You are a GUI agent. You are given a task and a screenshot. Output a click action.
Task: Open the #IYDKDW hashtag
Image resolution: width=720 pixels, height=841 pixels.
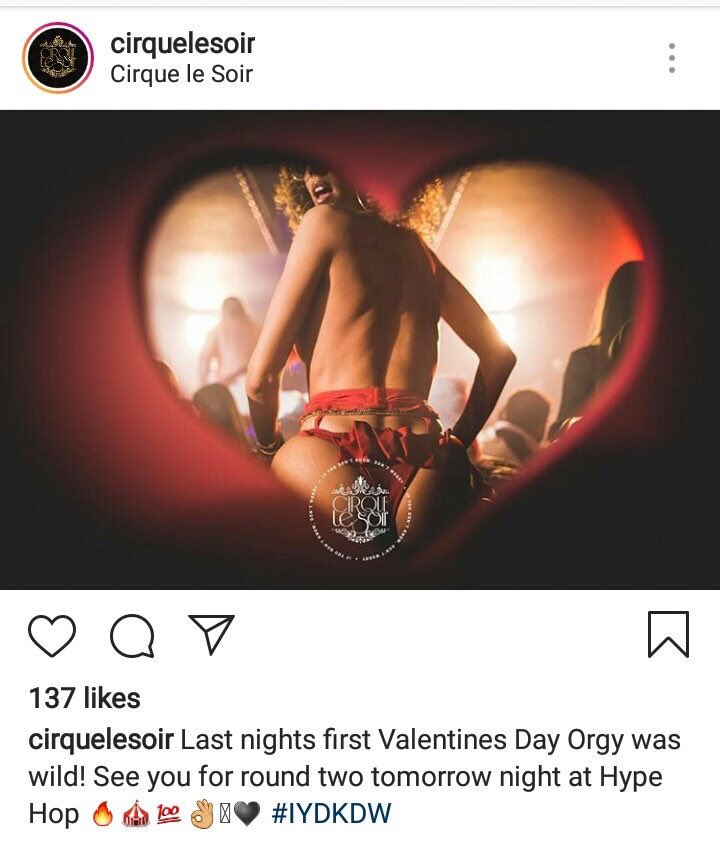pos(332,813)
